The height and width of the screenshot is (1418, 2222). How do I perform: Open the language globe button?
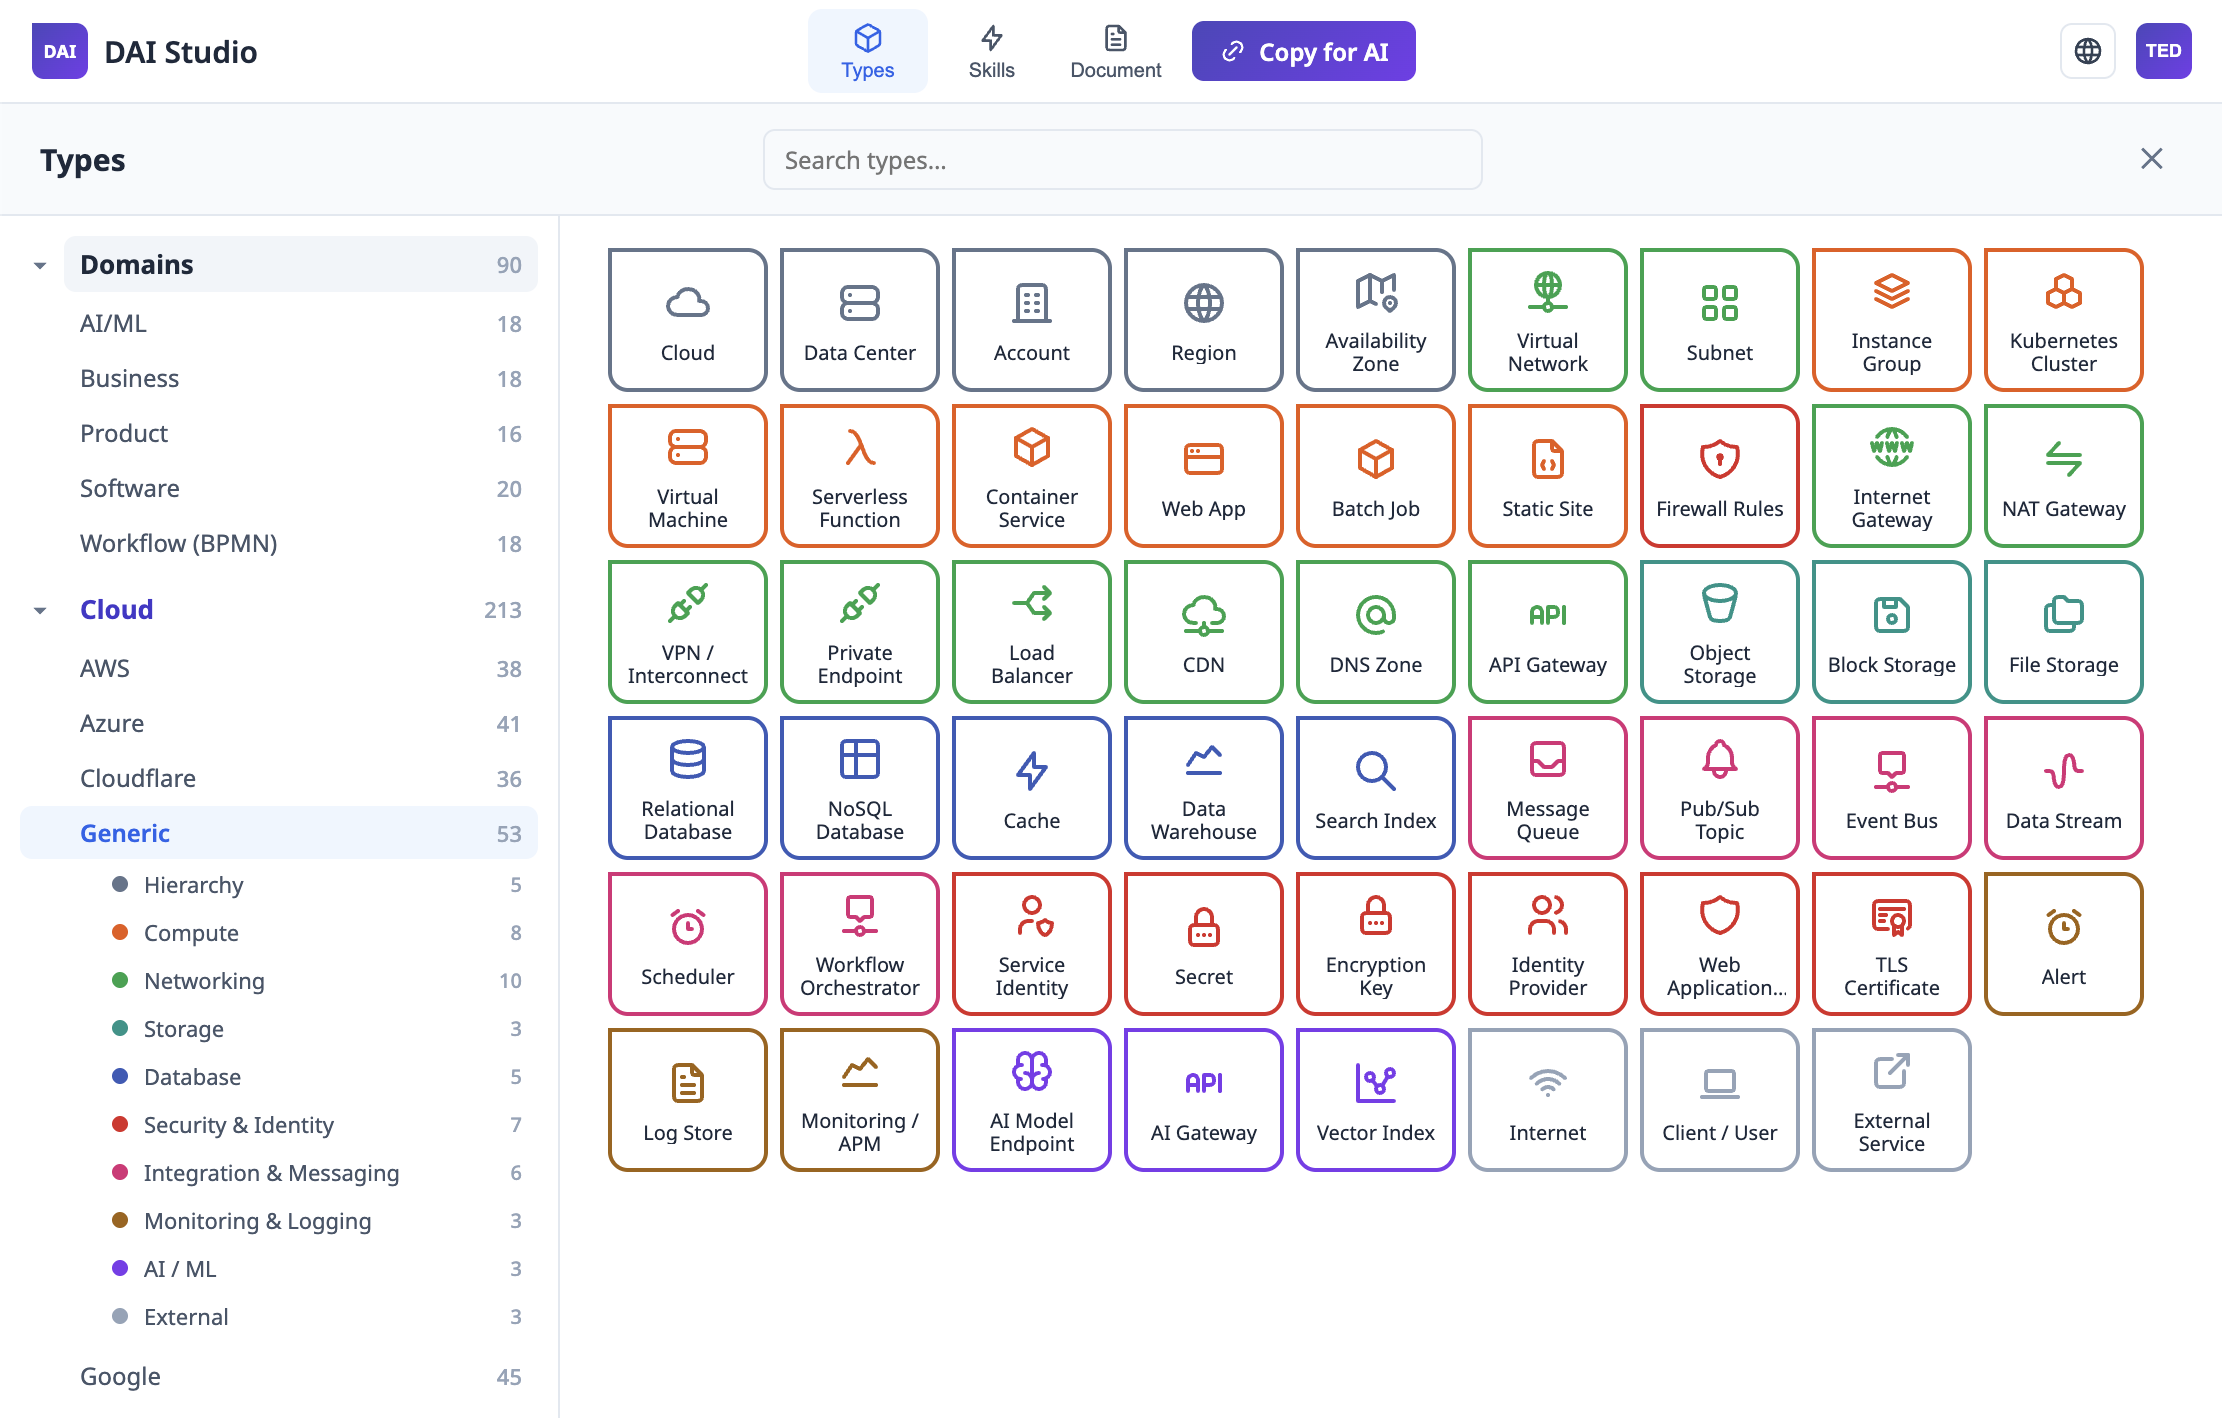(x=2087, y=51)
